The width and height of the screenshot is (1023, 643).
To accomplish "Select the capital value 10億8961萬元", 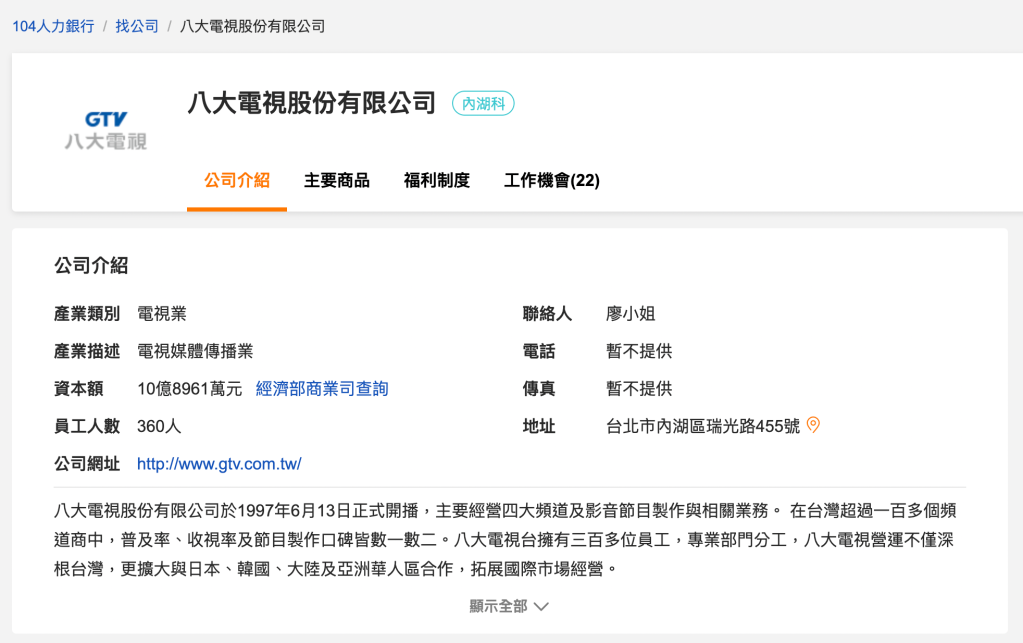I will coord(189,389).
